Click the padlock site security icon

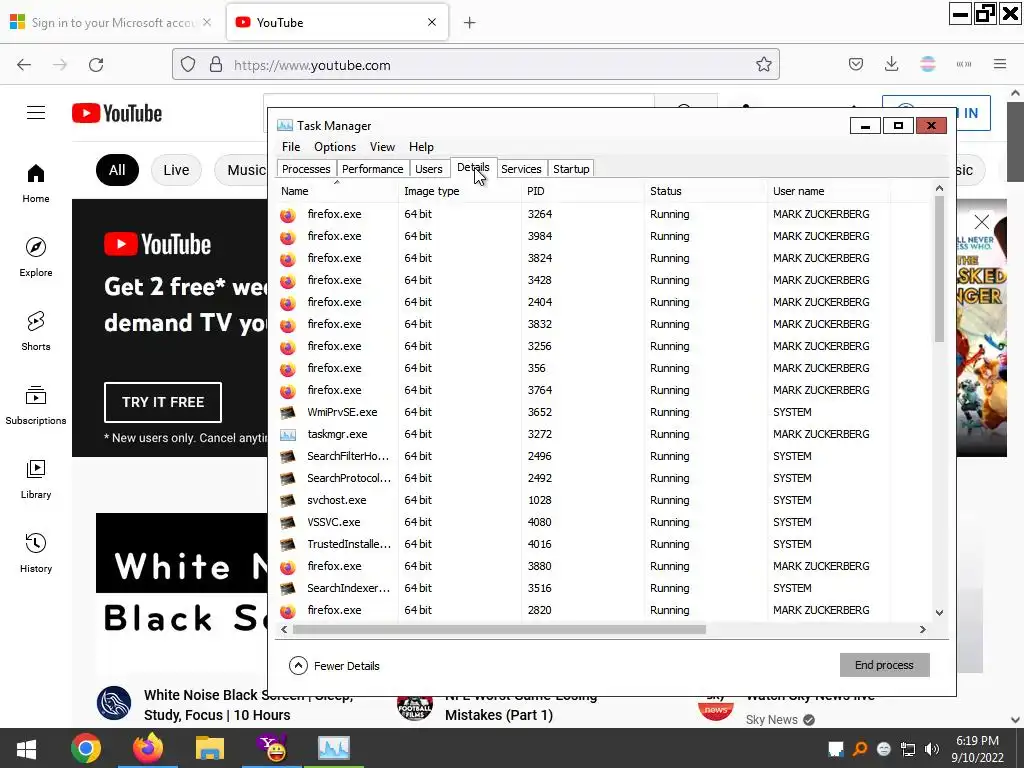click(x=216, y=65)
